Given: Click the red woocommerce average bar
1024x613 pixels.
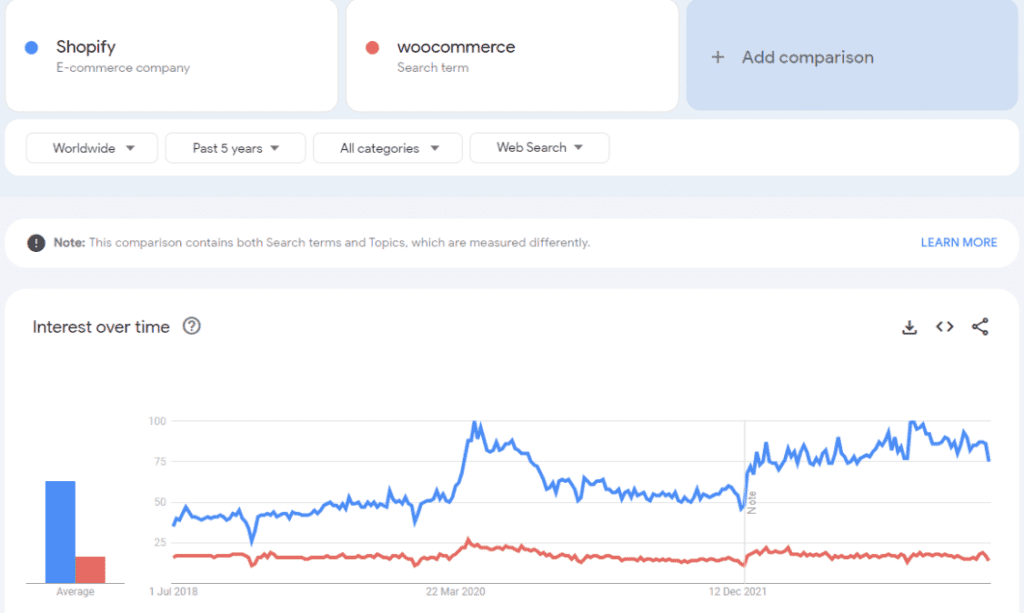Looking at the screenshot, I should click(90, 569).
